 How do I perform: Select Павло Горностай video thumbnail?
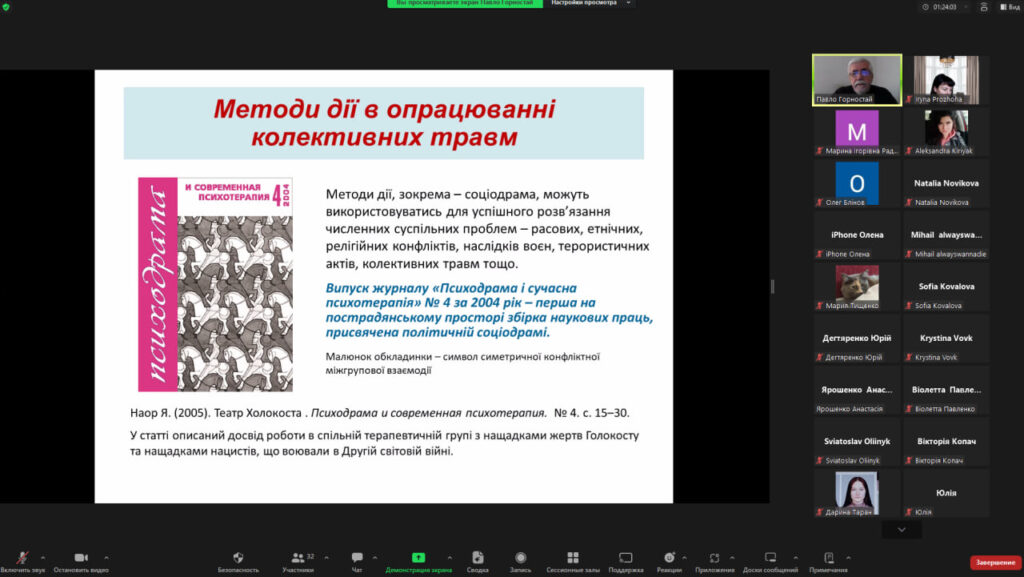[856, 79]
